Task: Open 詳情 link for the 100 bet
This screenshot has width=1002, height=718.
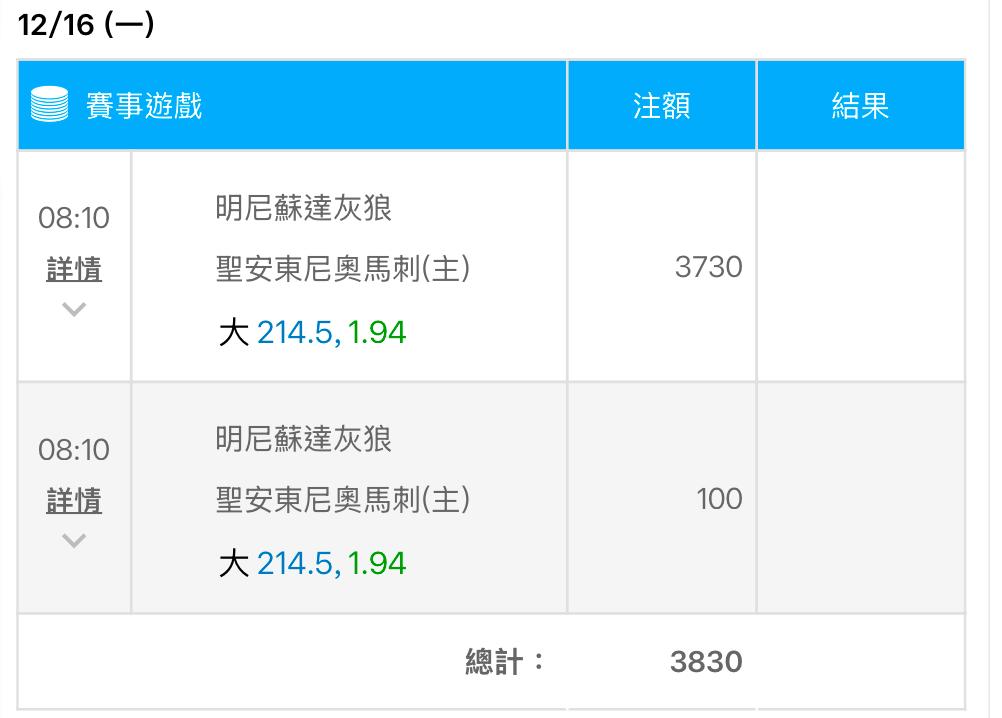Action: [x=74, y=501]
